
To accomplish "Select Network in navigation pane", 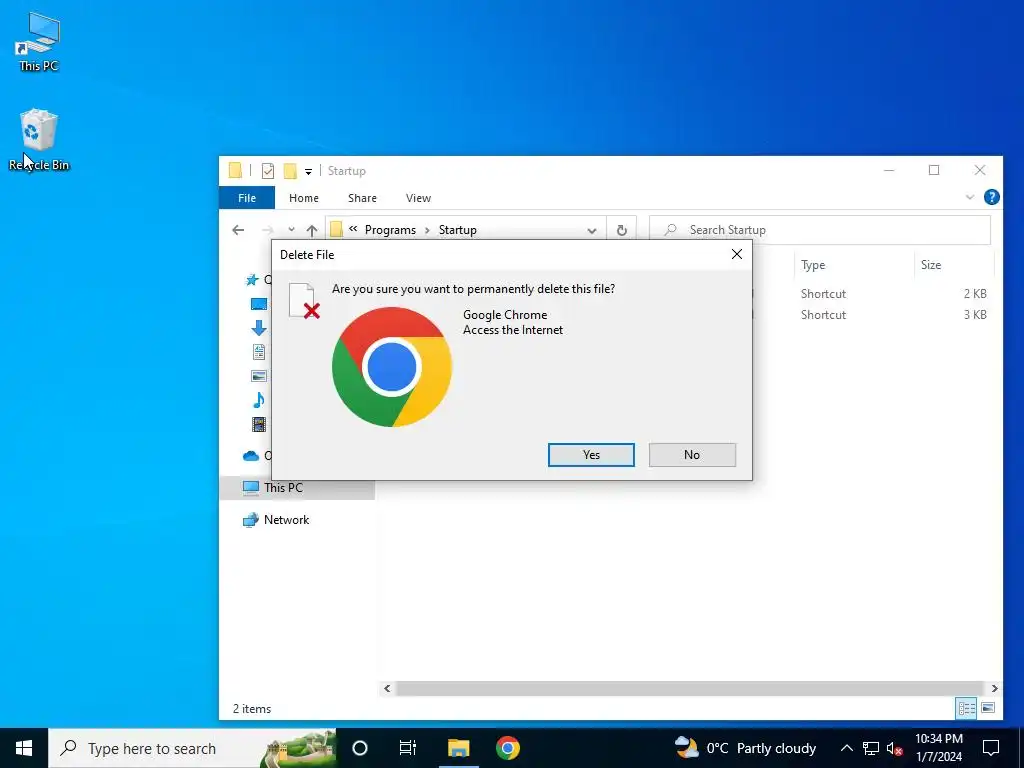I will click(286, 520).
